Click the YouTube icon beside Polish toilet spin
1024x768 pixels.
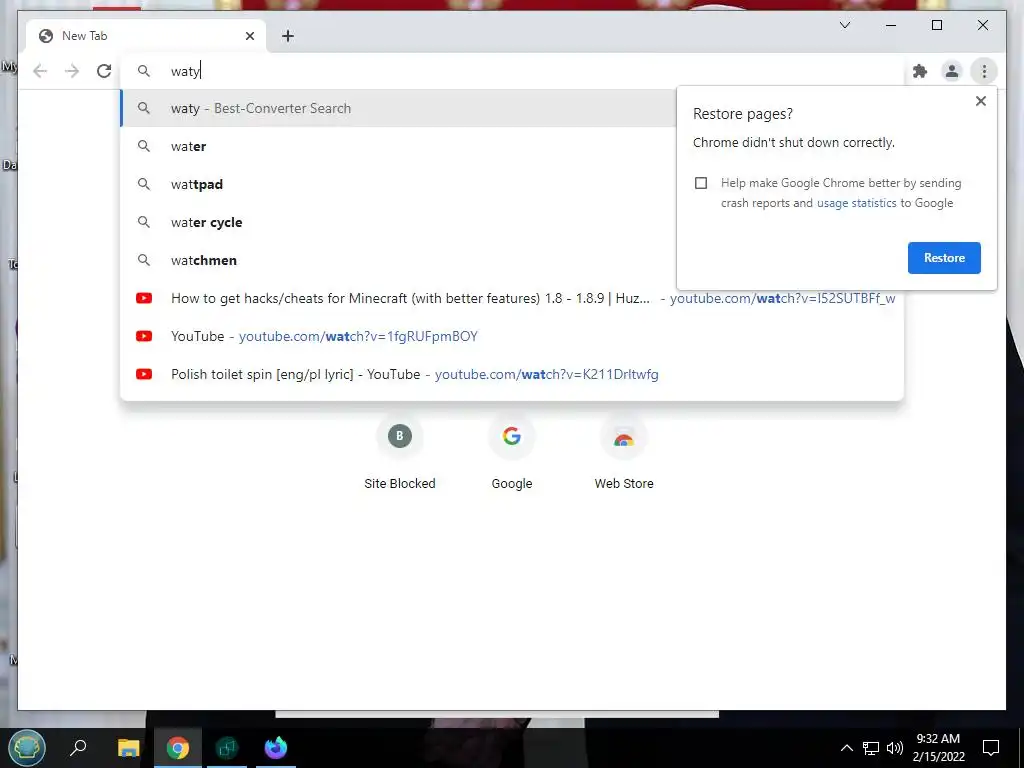[x=144, y=374]
